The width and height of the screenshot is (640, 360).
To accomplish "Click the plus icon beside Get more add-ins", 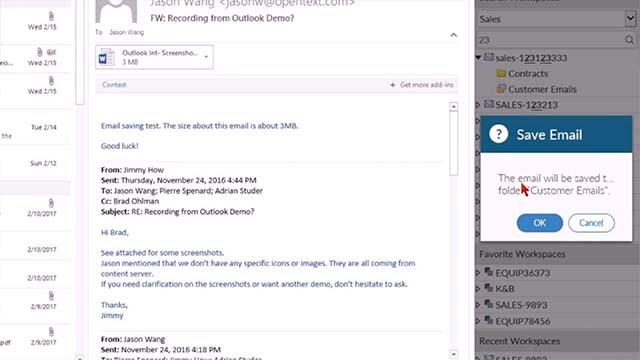I will point(392,85).
